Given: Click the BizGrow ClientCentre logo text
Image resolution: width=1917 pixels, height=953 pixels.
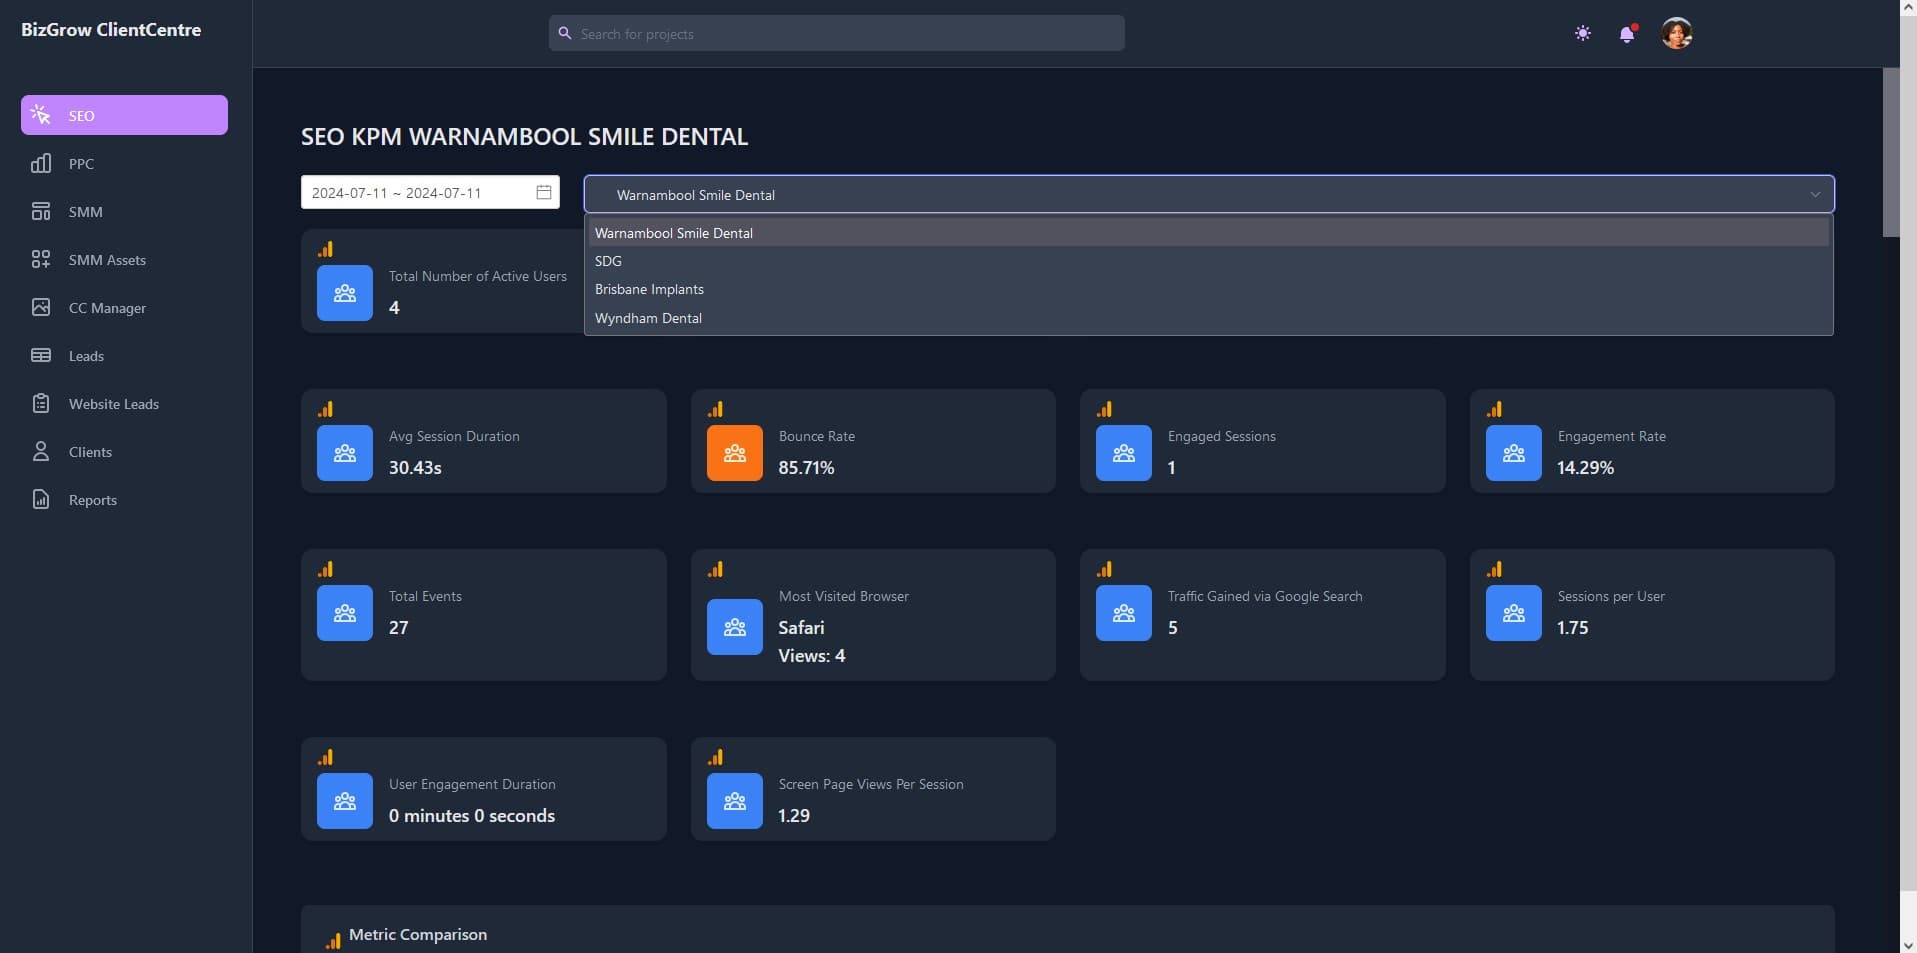Looking at the screenshot, I should (x=111, y=30).
